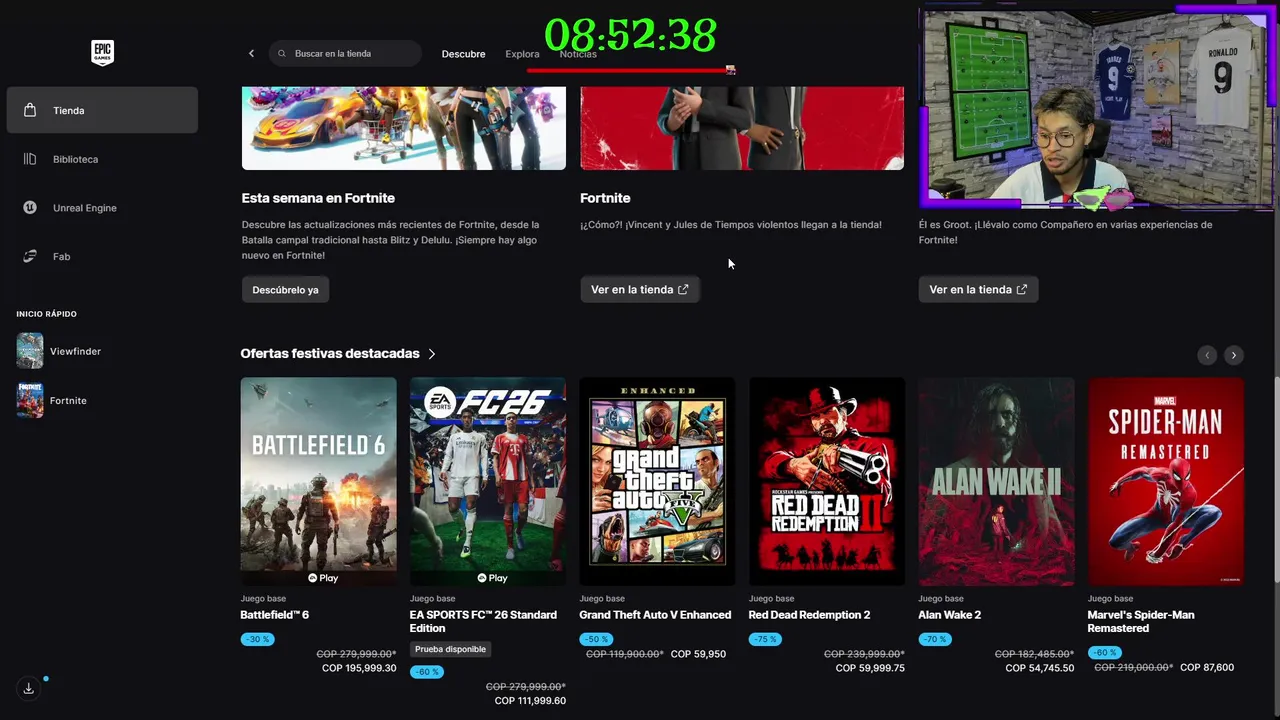Viewport: 1280px width, 720px height.
Task: Advance the offers carousel to next
Action: click(x=1234, y=355)
